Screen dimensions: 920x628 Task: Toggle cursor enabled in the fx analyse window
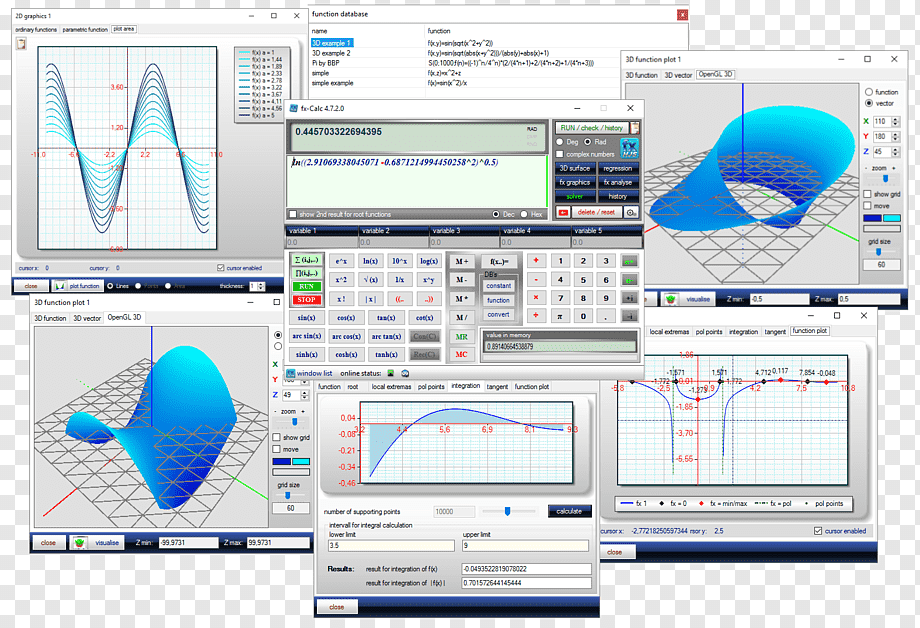[818, 531]
